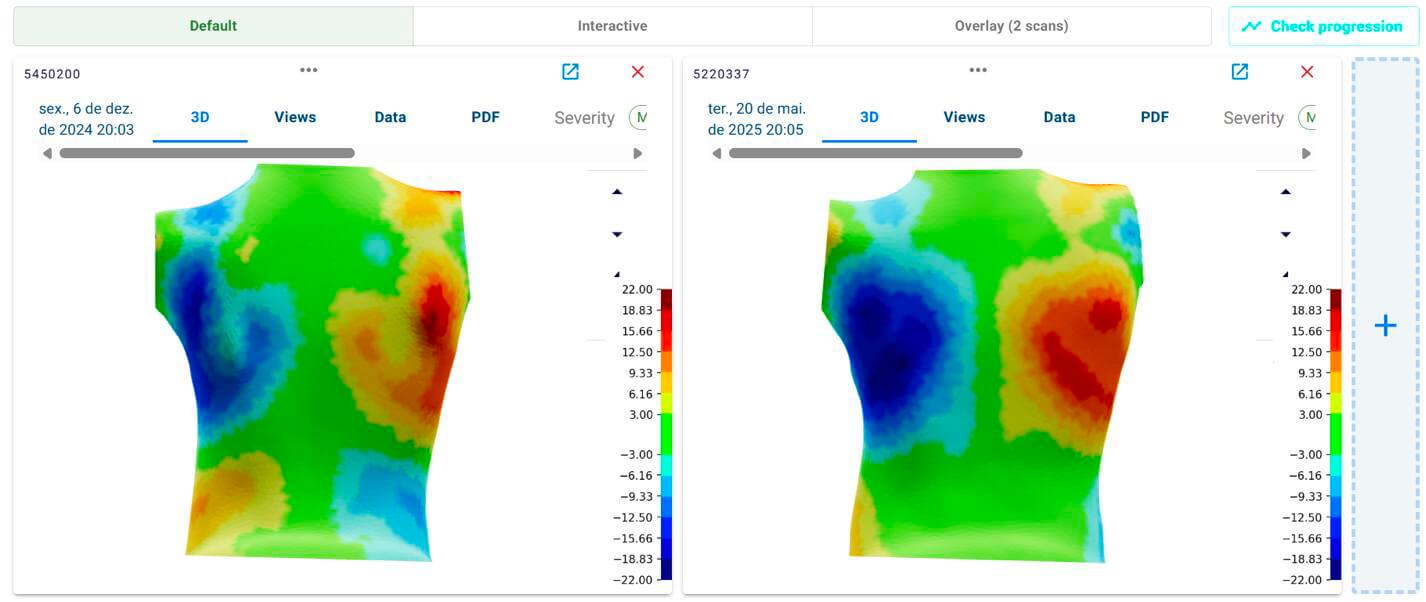
Task: Open the Data tab for scan 5220337
Action: click(x=1058, y=117)
